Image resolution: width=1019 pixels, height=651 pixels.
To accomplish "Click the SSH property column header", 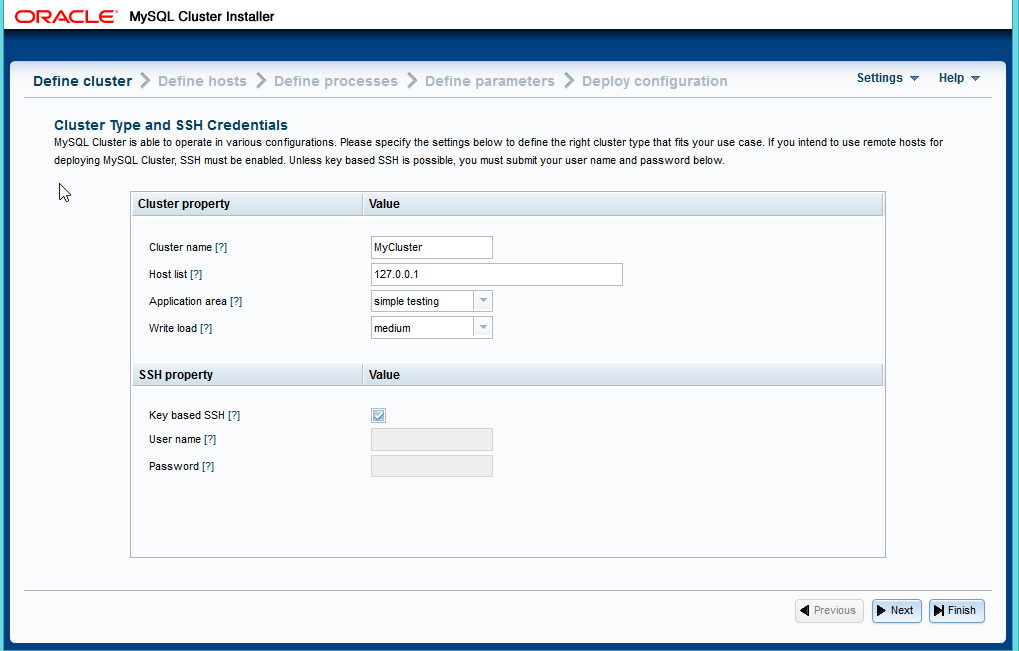I will pyautogui.click(x=247, y=375).
